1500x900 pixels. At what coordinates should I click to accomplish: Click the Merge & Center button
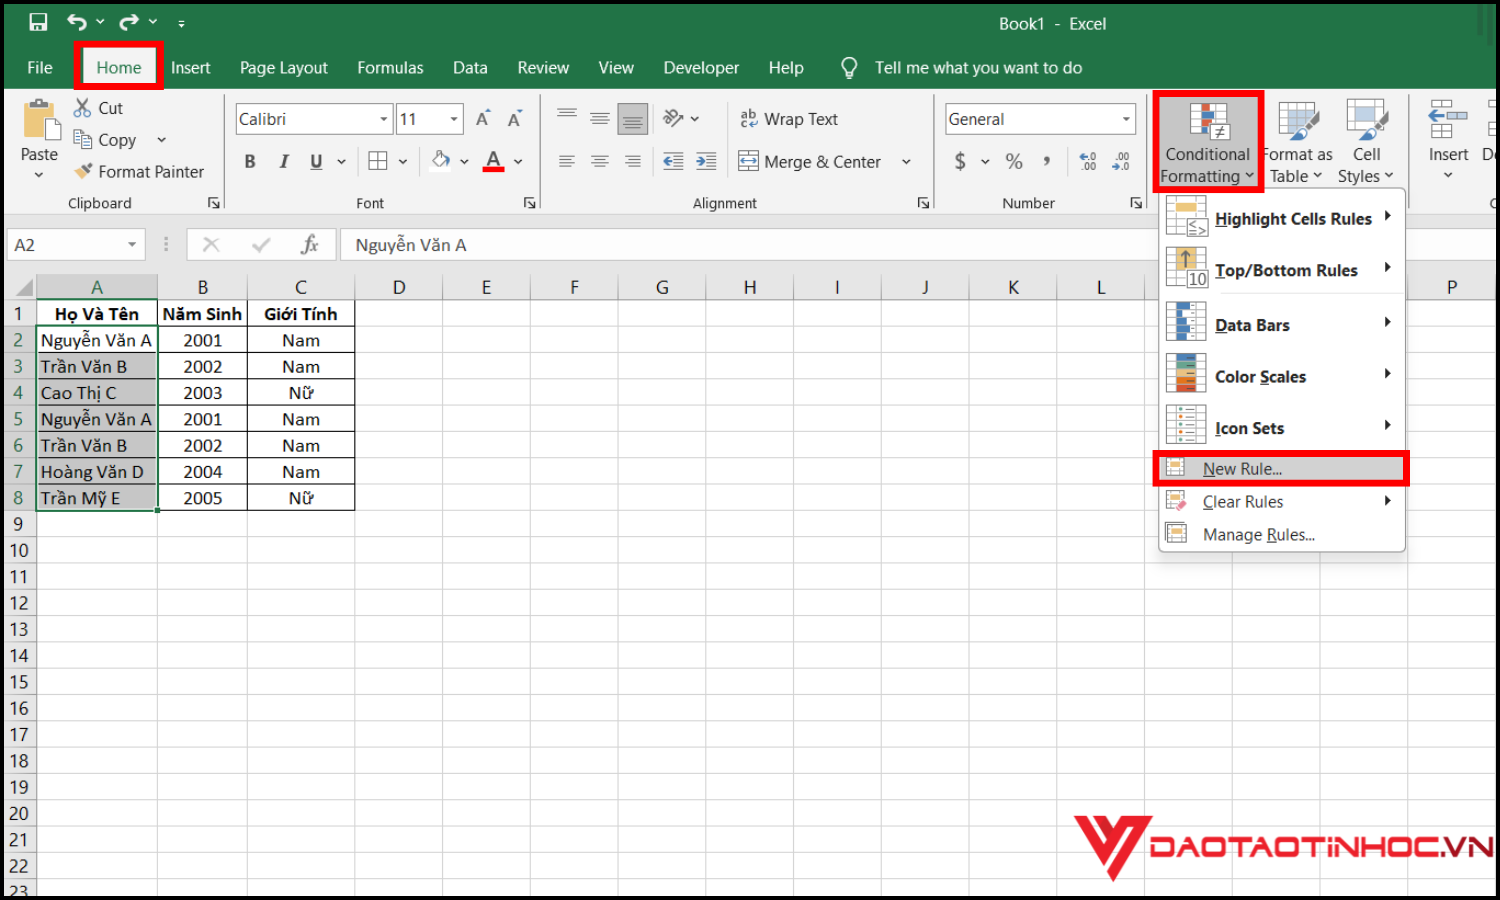[x=810, y=162]
